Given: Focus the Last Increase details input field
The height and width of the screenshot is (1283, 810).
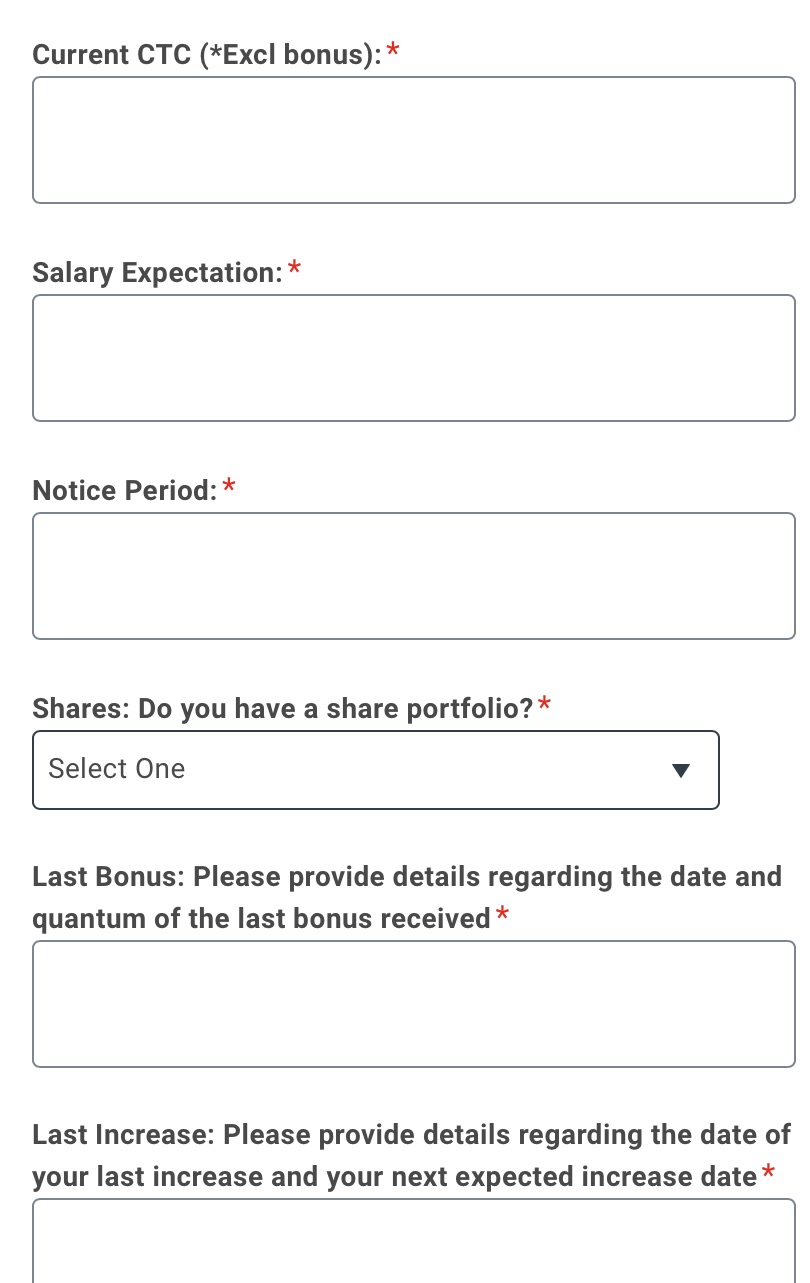Looking at the screenshot, I should 413,1242.
